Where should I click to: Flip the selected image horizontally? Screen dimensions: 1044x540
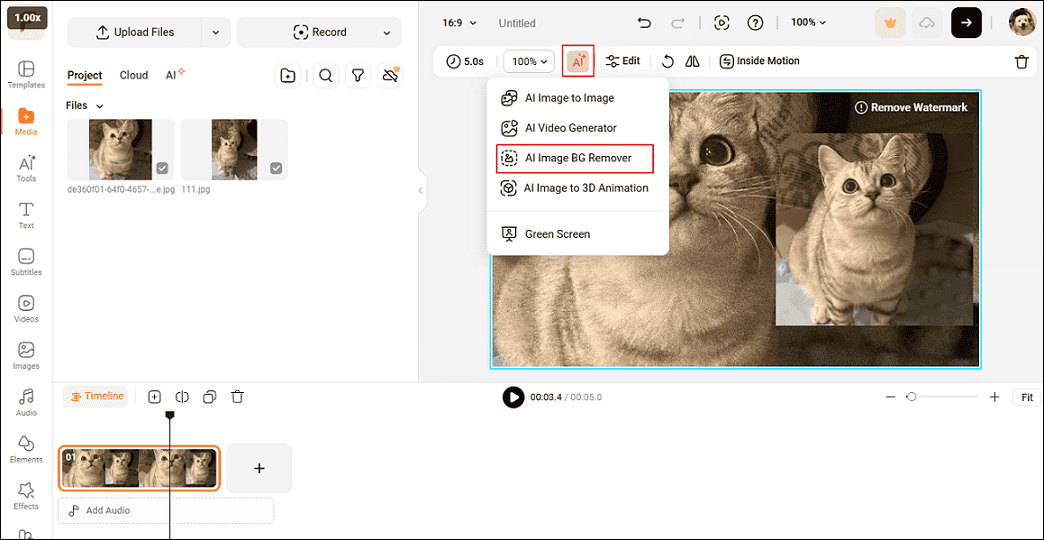click(x=693, y=61)
